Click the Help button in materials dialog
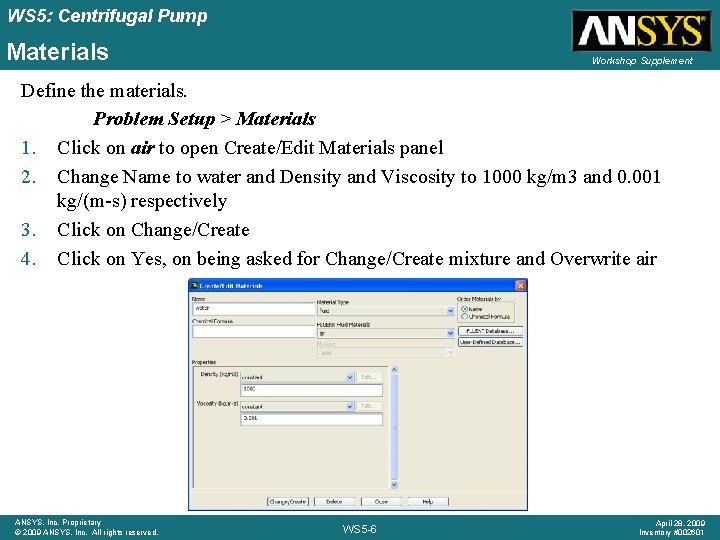Image resolution: width=720 pixels, height=540 pixels. point(428,501)
